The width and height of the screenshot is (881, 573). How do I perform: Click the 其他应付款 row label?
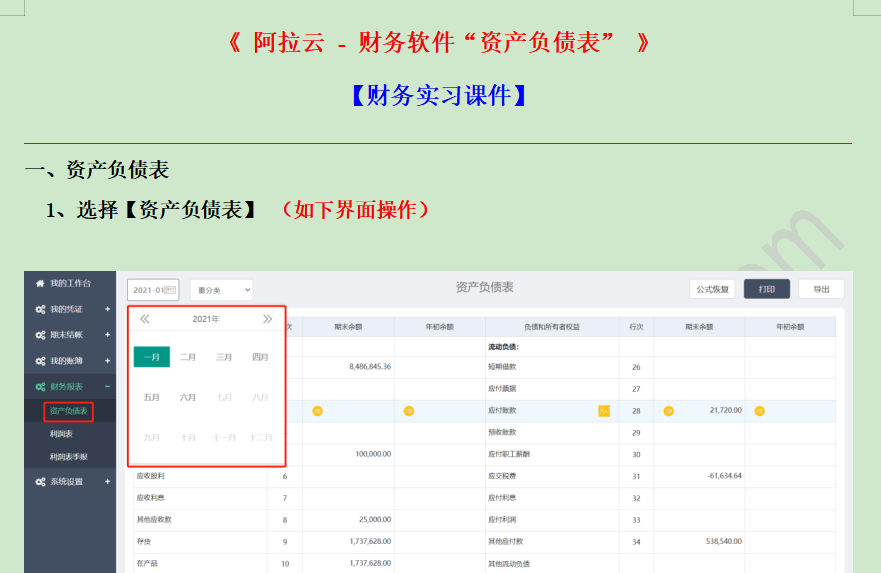(x=506, y=542)
